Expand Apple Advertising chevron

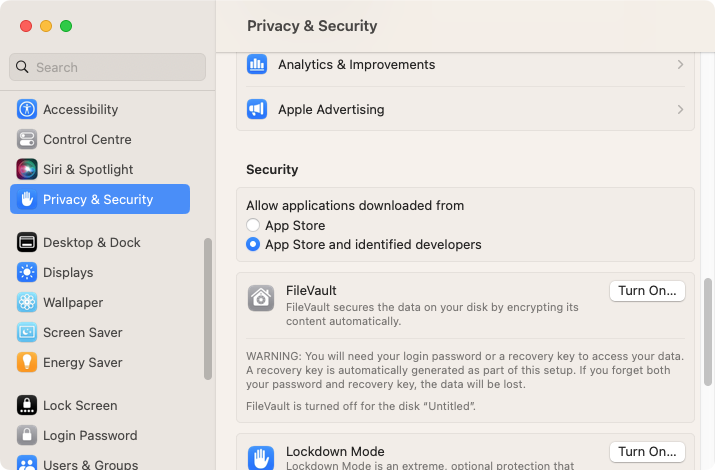(x=680, y=109)
